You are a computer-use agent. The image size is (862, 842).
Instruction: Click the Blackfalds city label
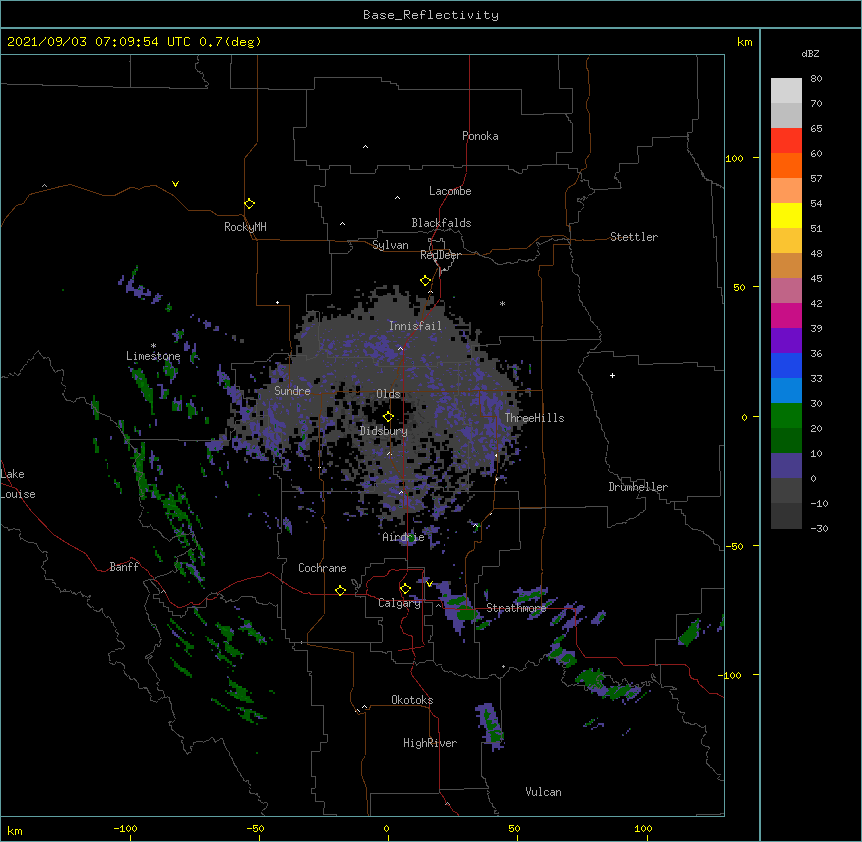coord(441,223)
